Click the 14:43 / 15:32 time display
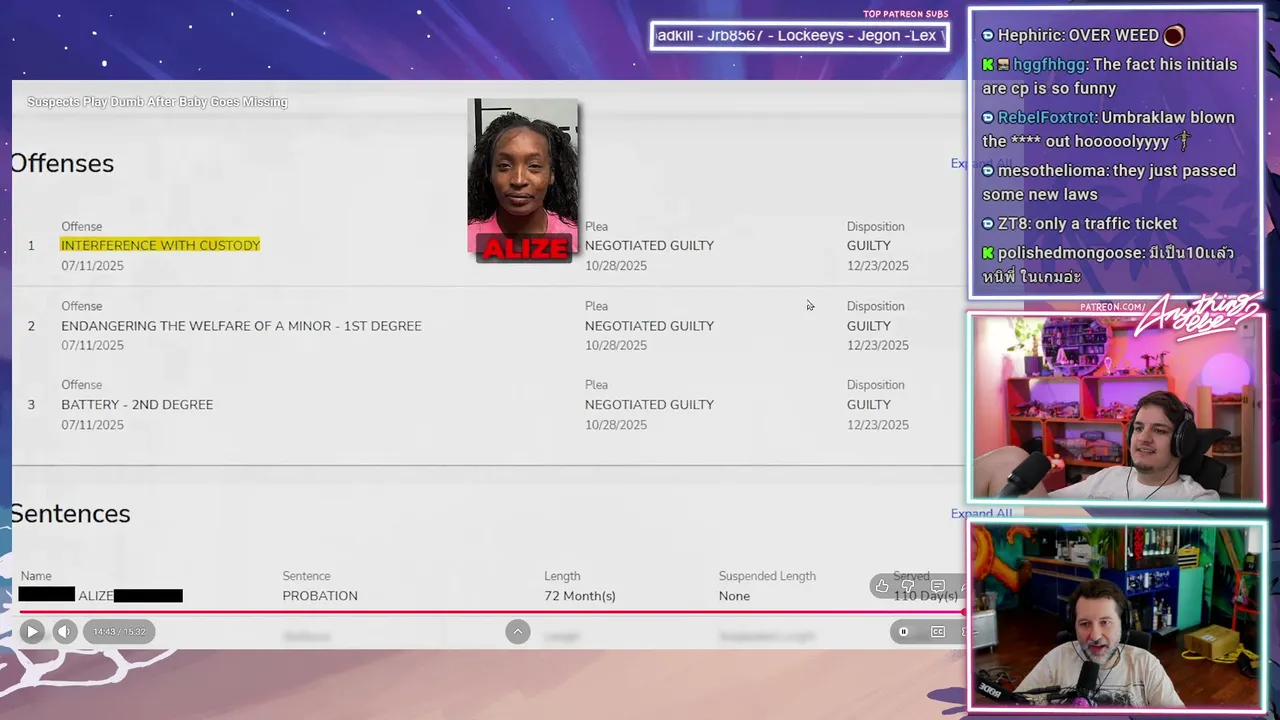The image size is (1280, 720). [x=120, y=631]
